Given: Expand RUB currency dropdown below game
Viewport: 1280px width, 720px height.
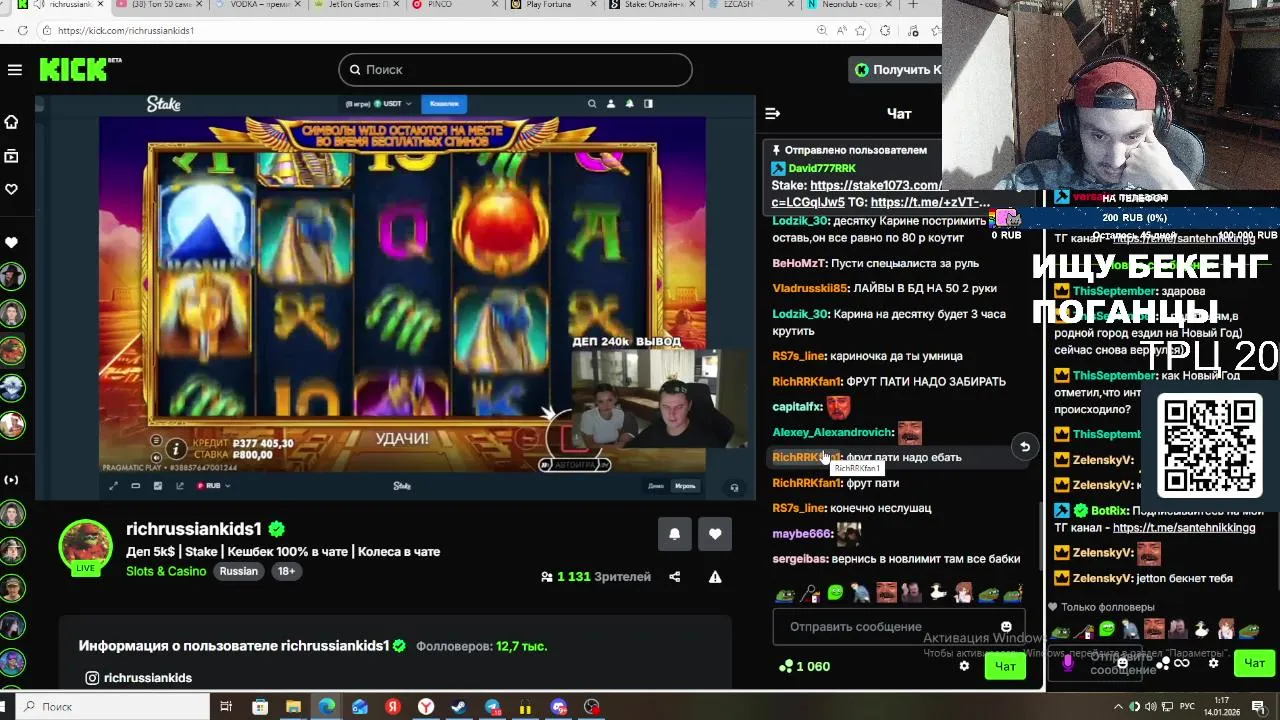Looking at the screenshot, I should click(213, 486).
